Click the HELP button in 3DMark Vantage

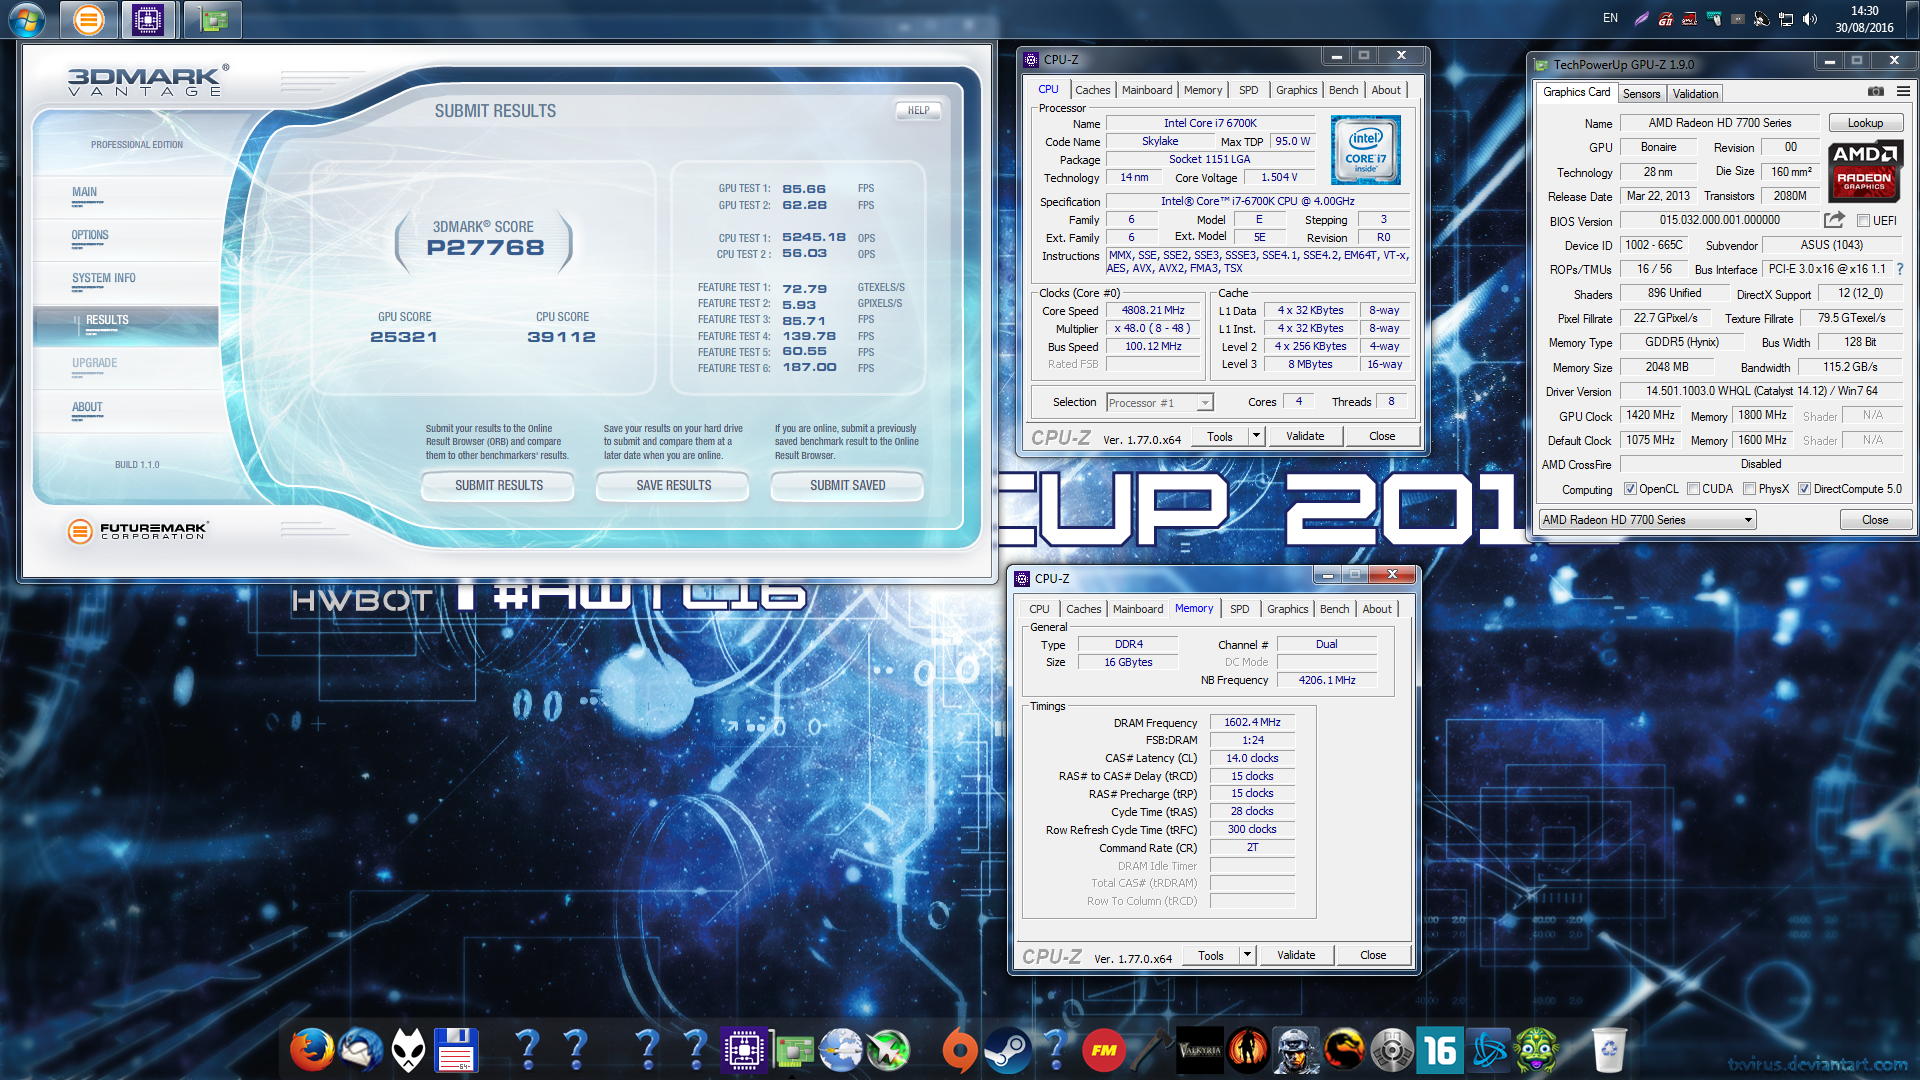click(x=918, y=111)
